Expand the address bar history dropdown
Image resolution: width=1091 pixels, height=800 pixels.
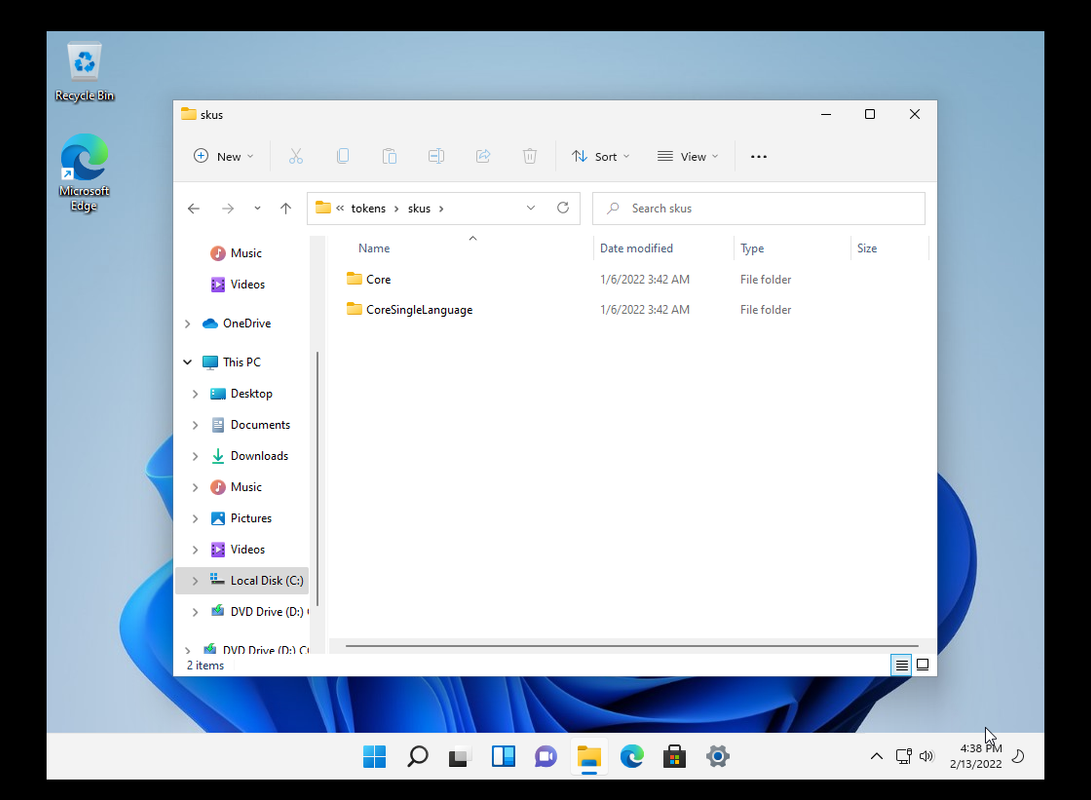tap(531, 208)
